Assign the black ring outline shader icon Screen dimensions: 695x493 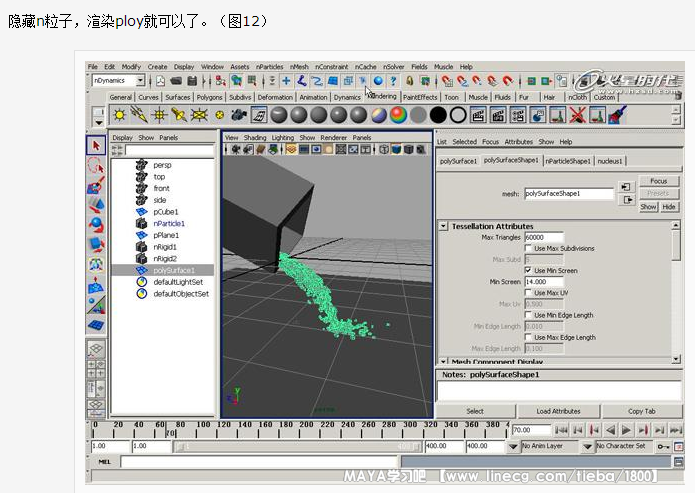458,115
